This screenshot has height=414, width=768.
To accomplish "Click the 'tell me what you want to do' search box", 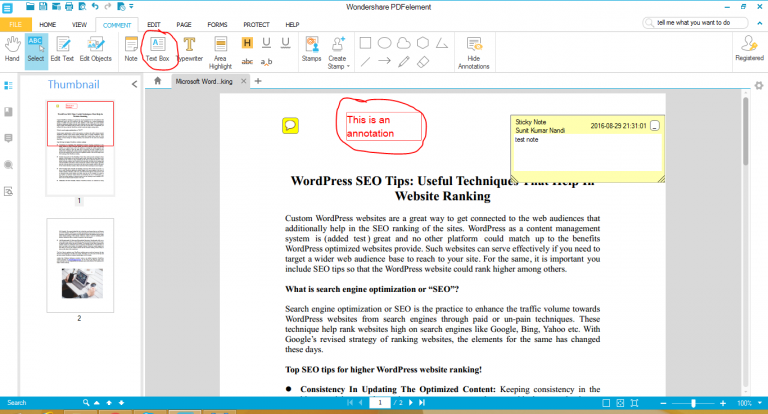I will pyautogui.click(x=696, y=23).
